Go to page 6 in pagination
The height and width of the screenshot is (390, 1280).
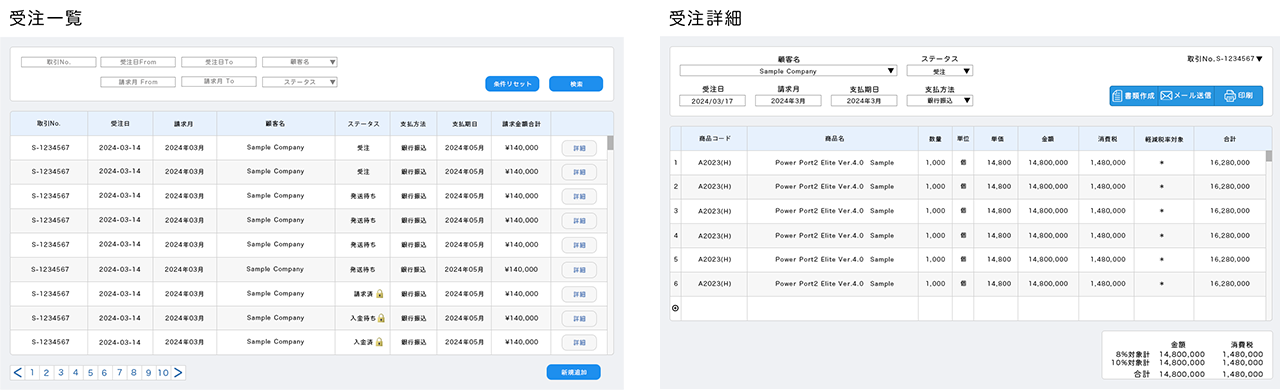point(105,373)
